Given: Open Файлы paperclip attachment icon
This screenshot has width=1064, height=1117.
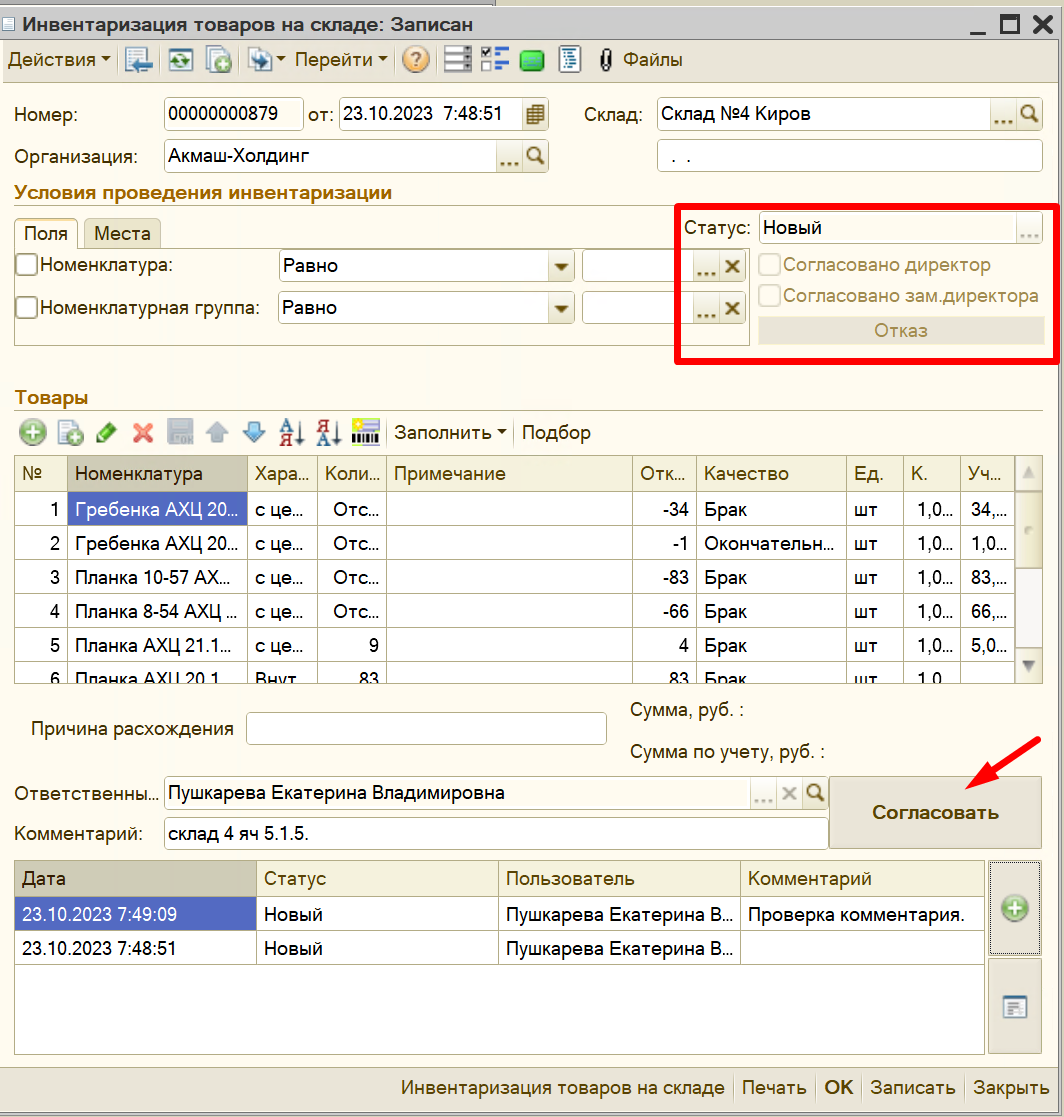Looking at the screenshot, I should (605, 60).
